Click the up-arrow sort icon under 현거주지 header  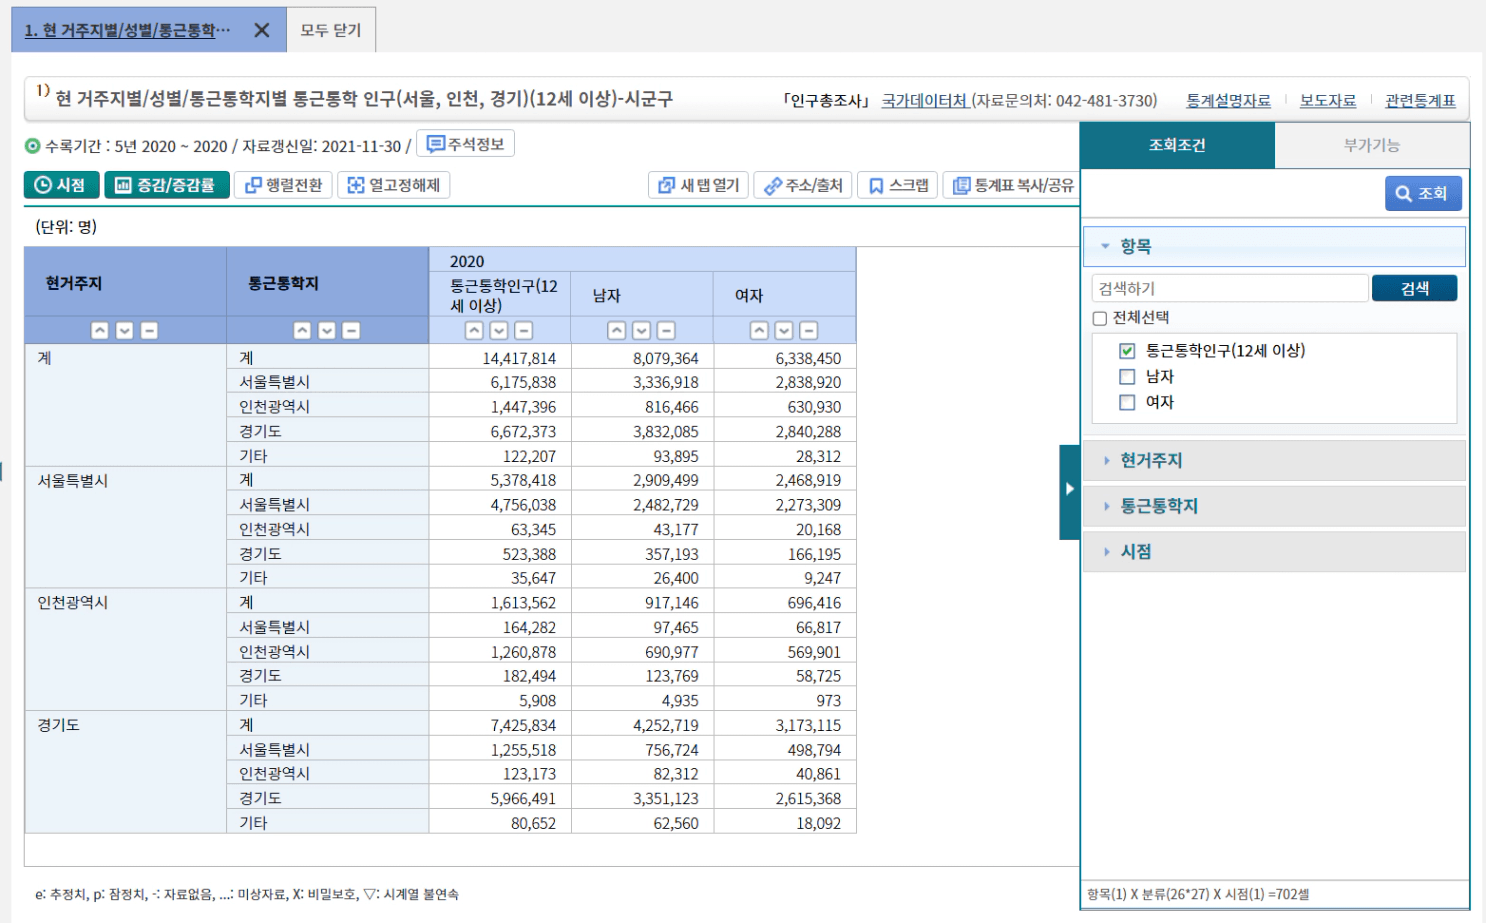pyautogui.click(x=100, y=330)
